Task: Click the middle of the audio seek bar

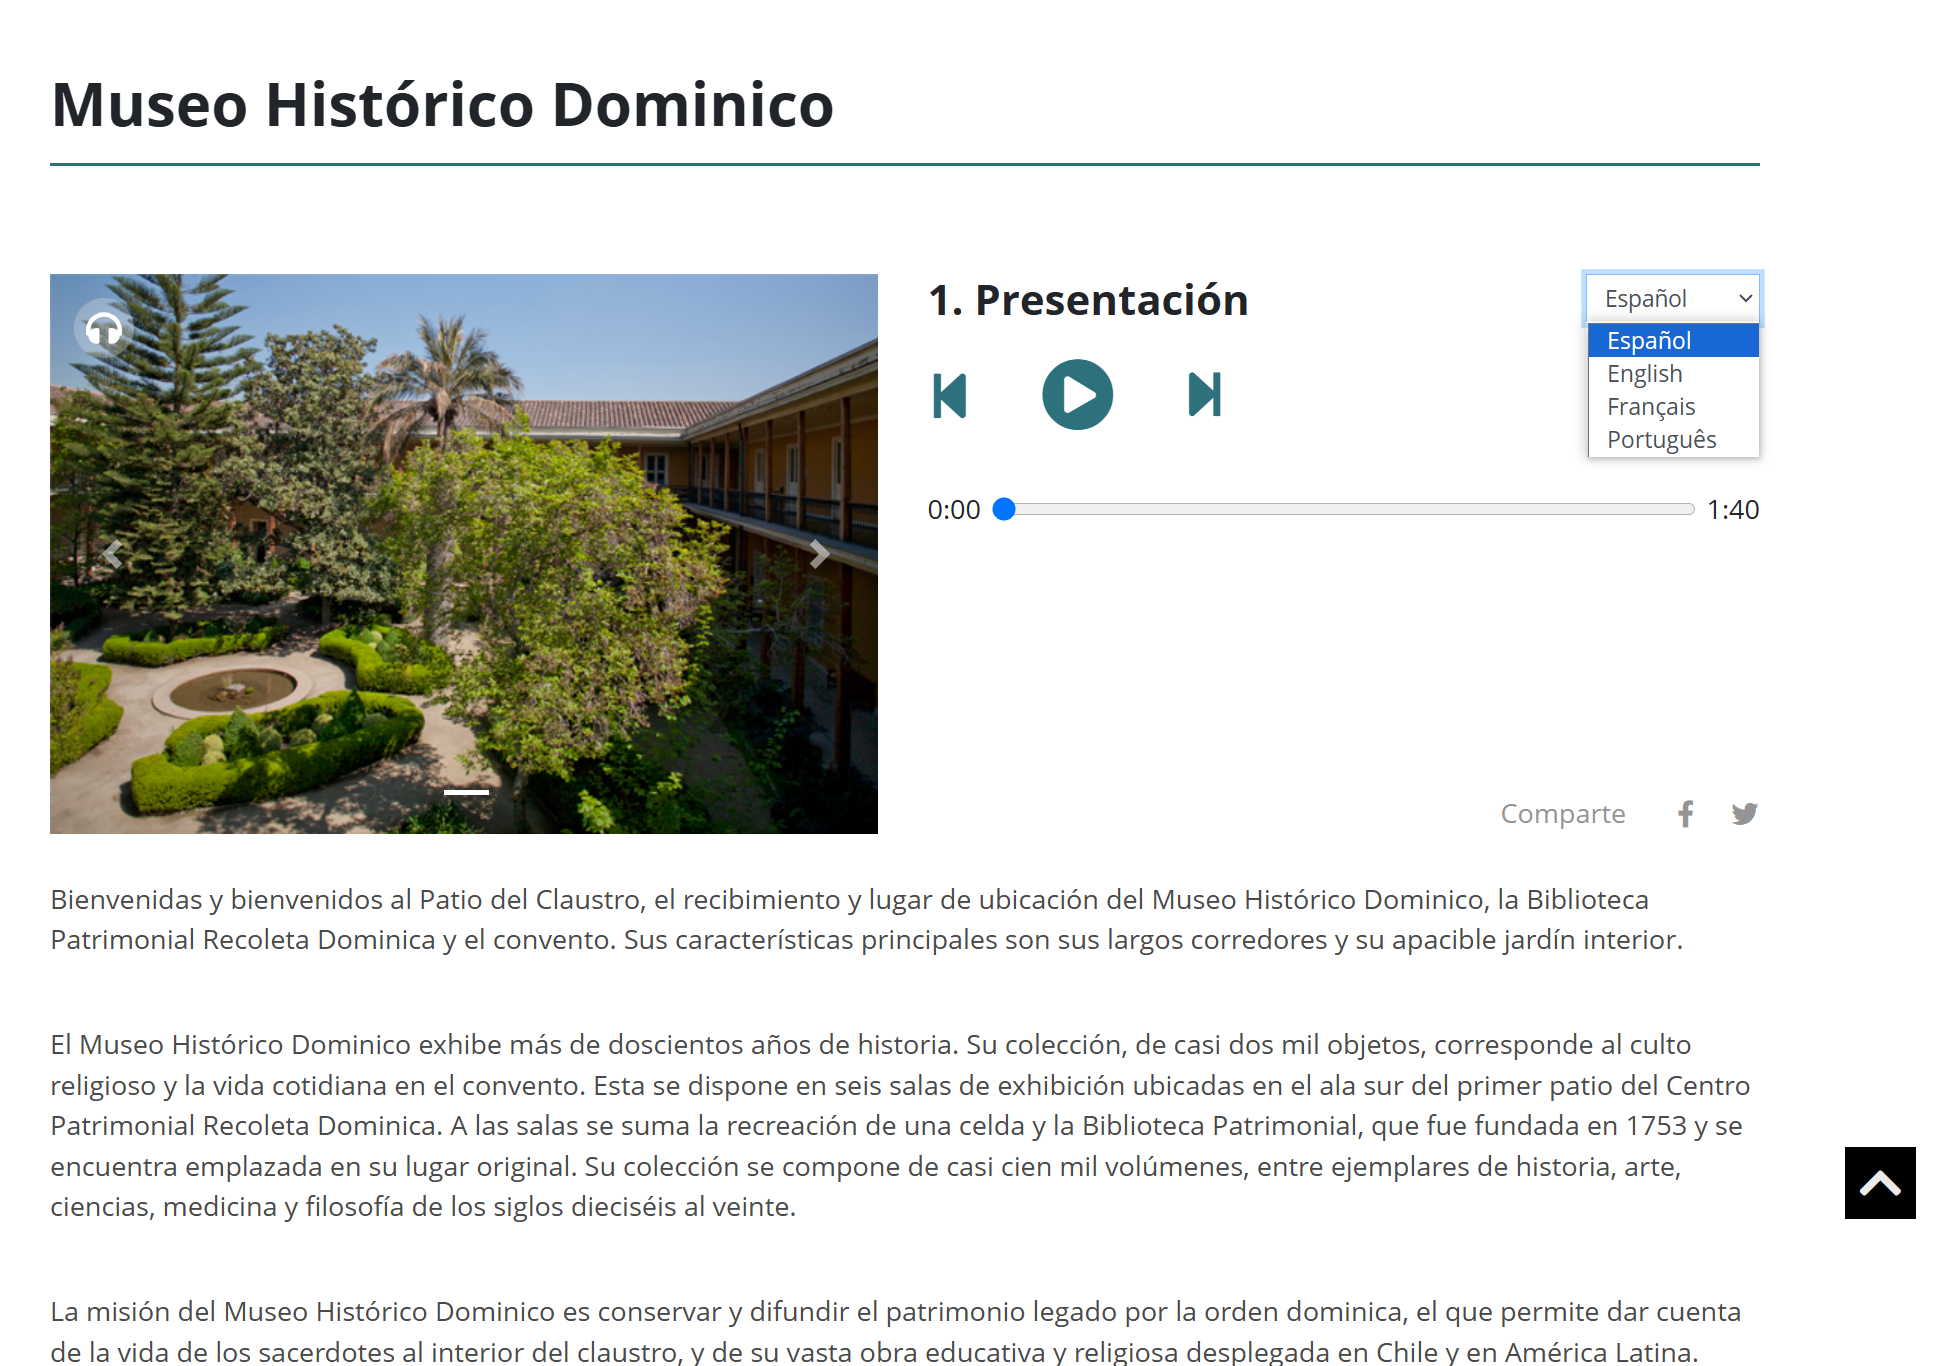Action: [x=1345, y=510]
